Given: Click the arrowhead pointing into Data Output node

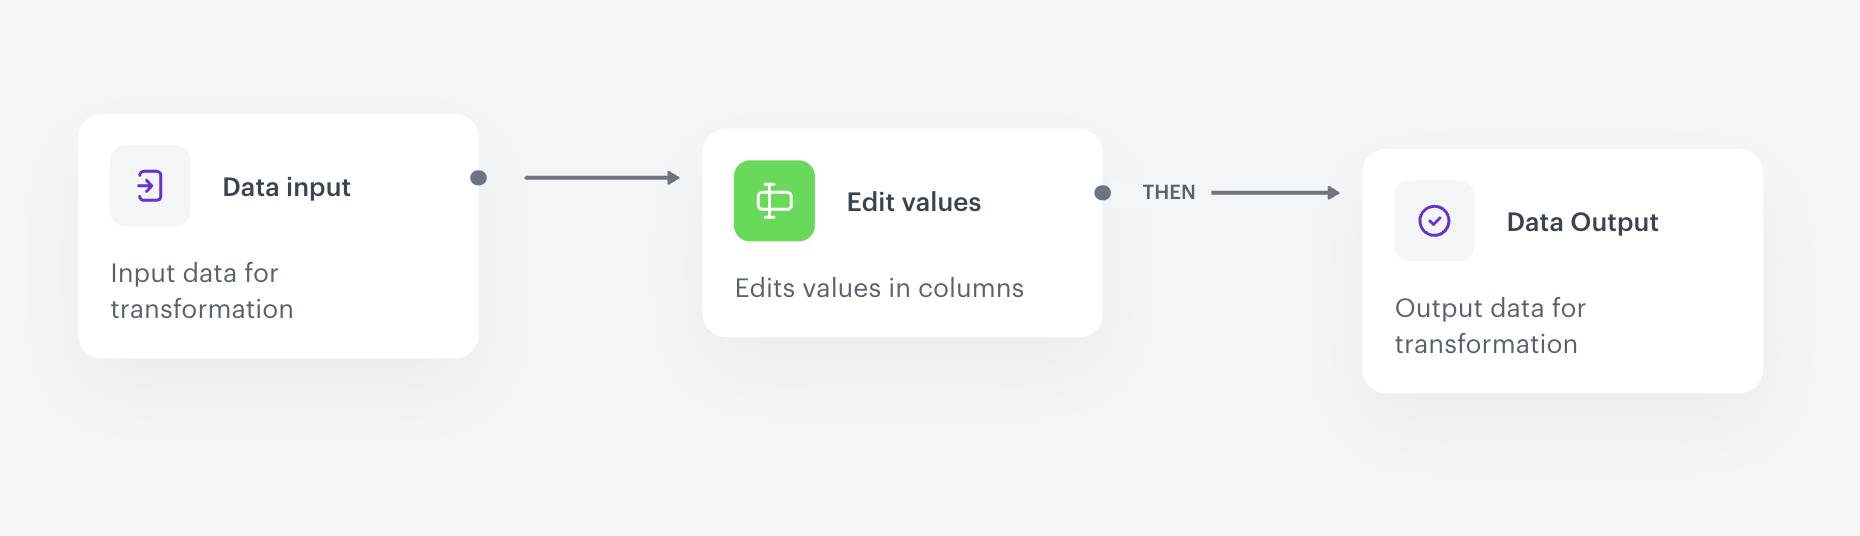Looking at the screenshot, I should pyautogui.click(x=1334, y=193).
